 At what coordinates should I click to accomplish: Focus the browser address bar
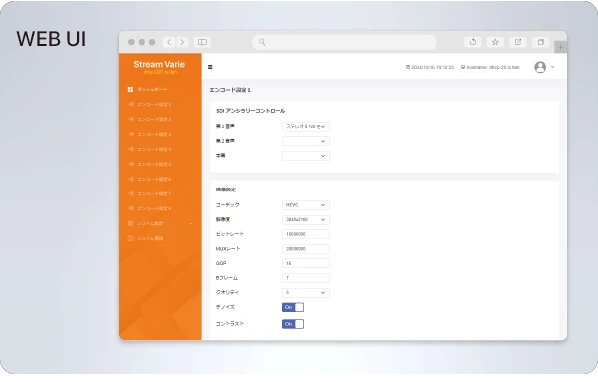click(344, 42)
